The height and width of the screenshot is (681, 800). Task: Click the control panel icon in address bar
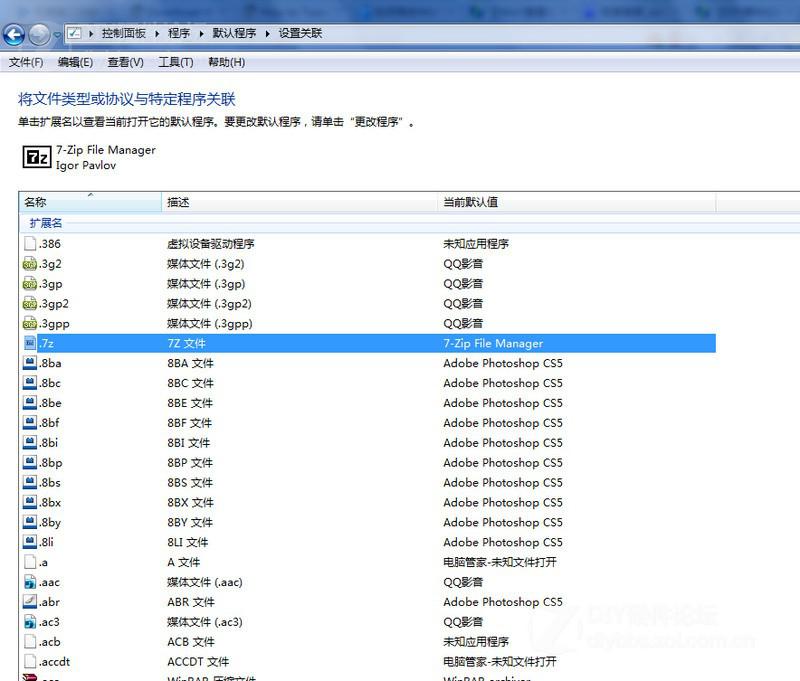pos(76,34)
